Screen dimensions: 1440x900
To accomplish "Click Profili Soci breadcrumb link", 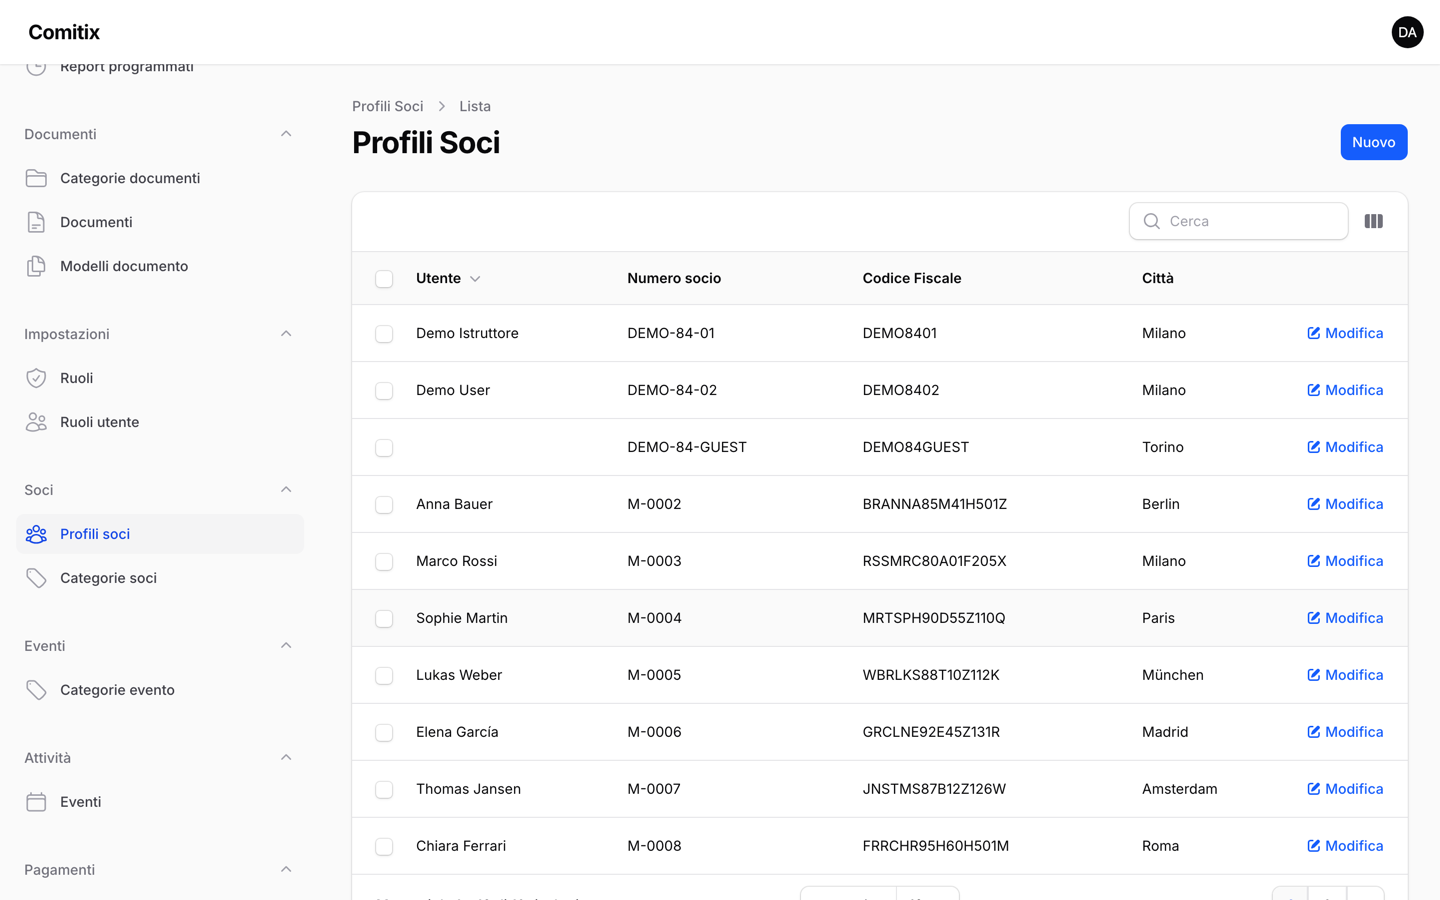I will [x=387, y=106].
